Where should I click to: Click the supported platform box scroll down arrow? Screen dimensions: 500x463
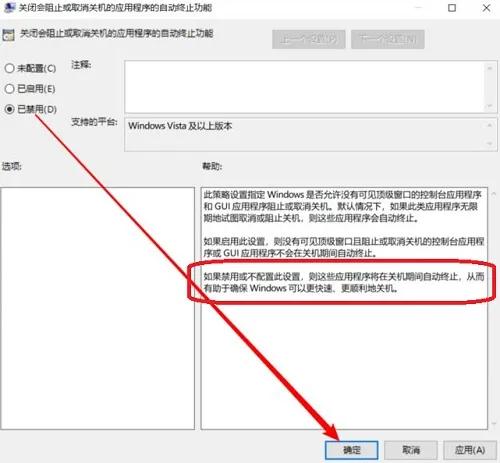click(x=490, y=144)
